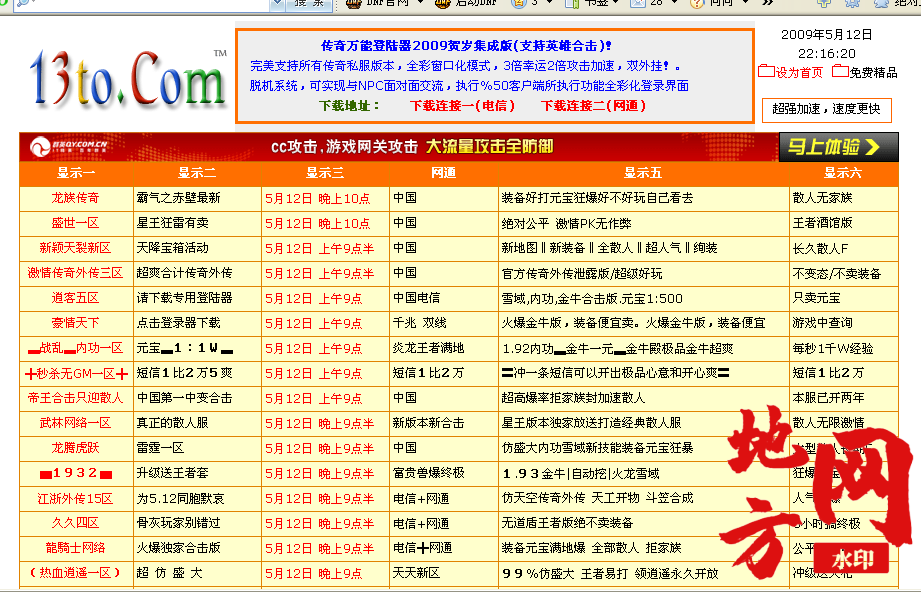Viewport: 921px width, 592px height.
Task: Click the 设为首页 link
Action: pos(799,72)
